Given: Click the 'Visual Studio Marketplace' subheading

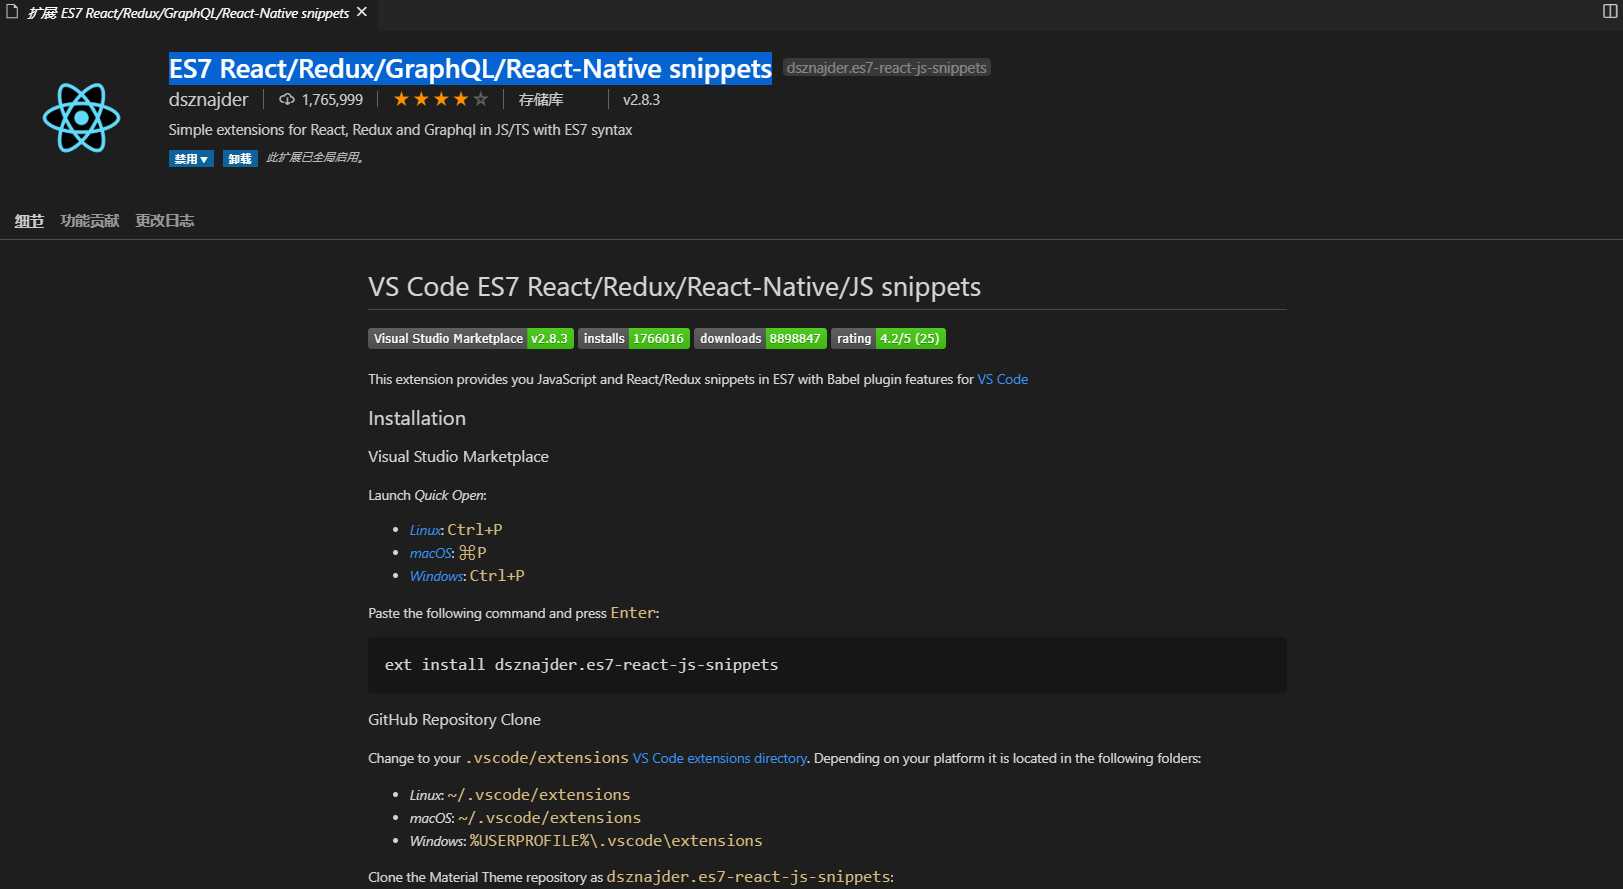Looking at the screenshot, I should point(458,456).
